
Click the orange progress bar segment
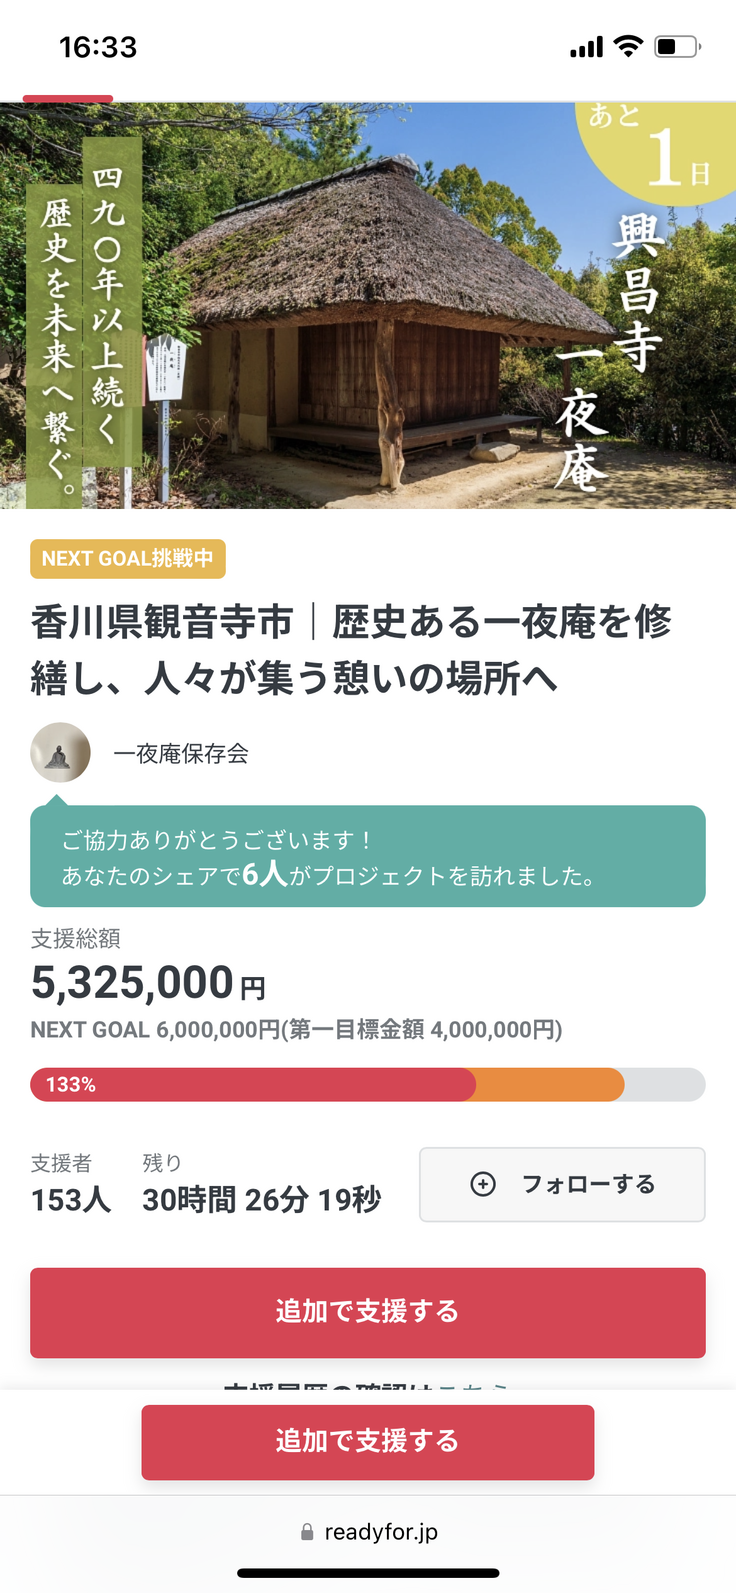pos(549,1085)
